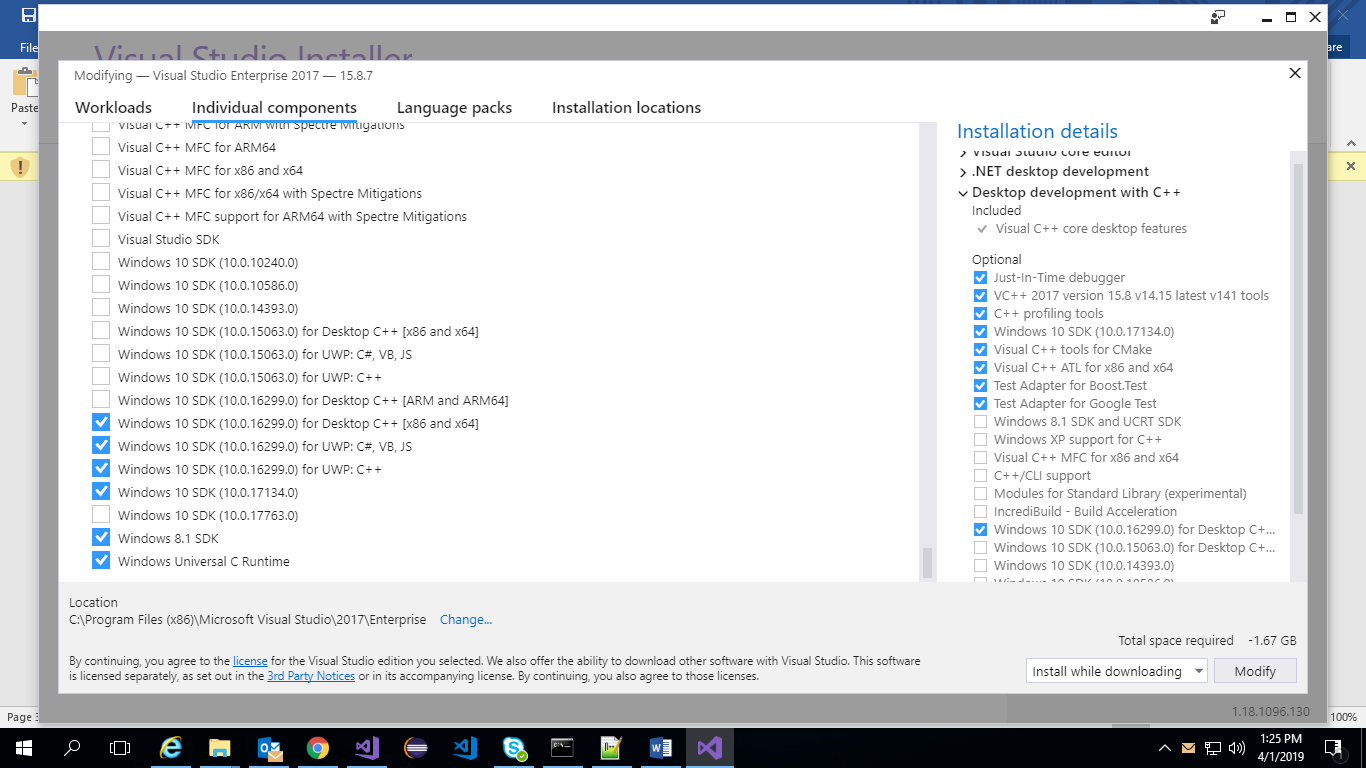Open Outlook from the taskbar

click(x=269, y=747)
